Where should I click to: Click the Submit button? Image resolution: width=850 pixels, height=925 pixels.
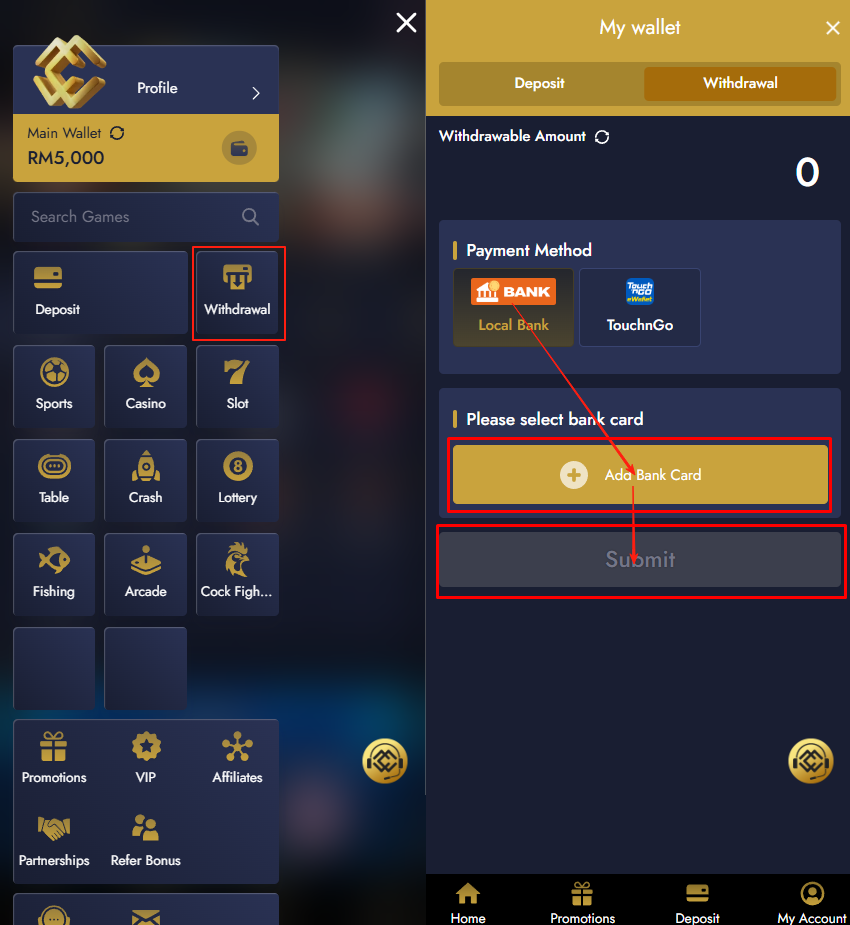click(x=640, y=559)
